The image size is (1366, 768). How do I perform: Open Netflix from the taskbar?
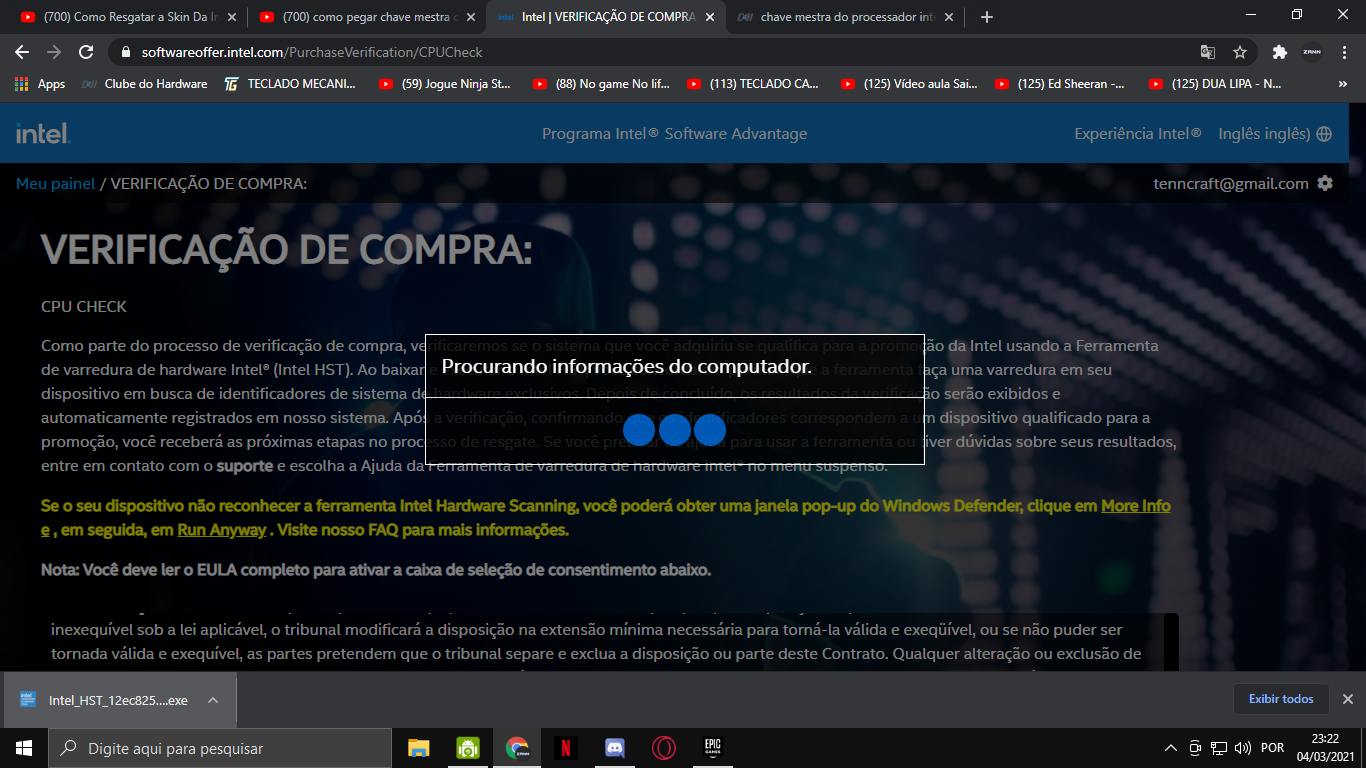(565, 748)
